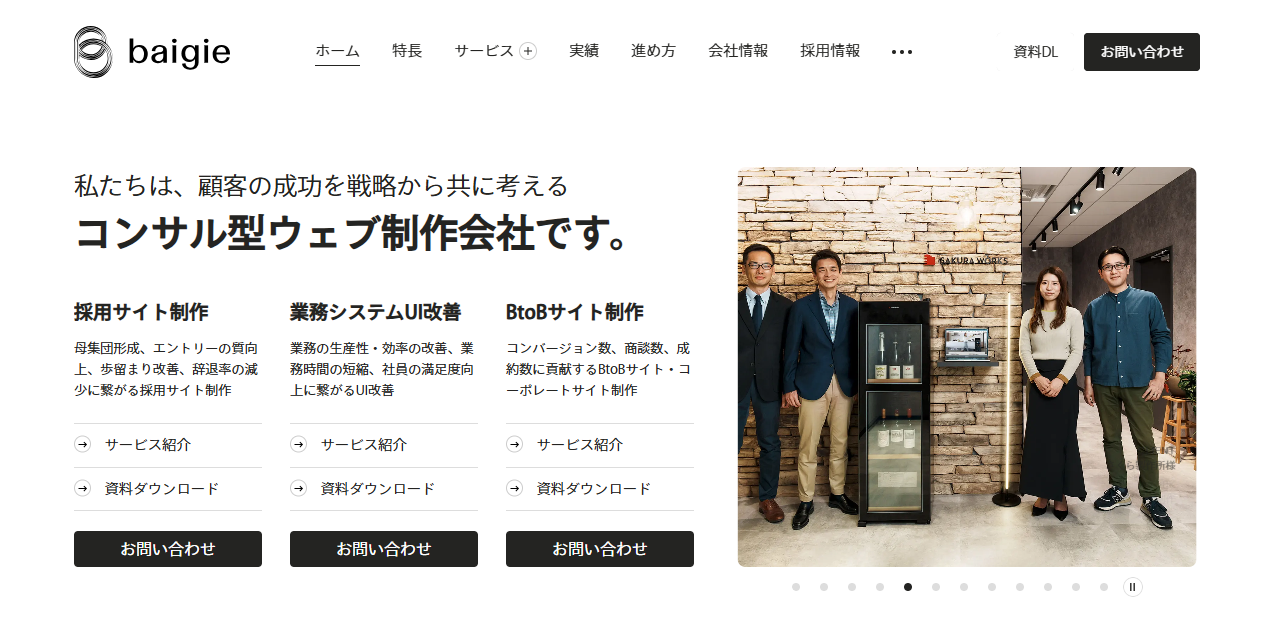The width and height of the screenshot is (1272, 637).
Task: Open the 採用情報 navigation item
Action: pyautogui.click(x=830, y=51)
